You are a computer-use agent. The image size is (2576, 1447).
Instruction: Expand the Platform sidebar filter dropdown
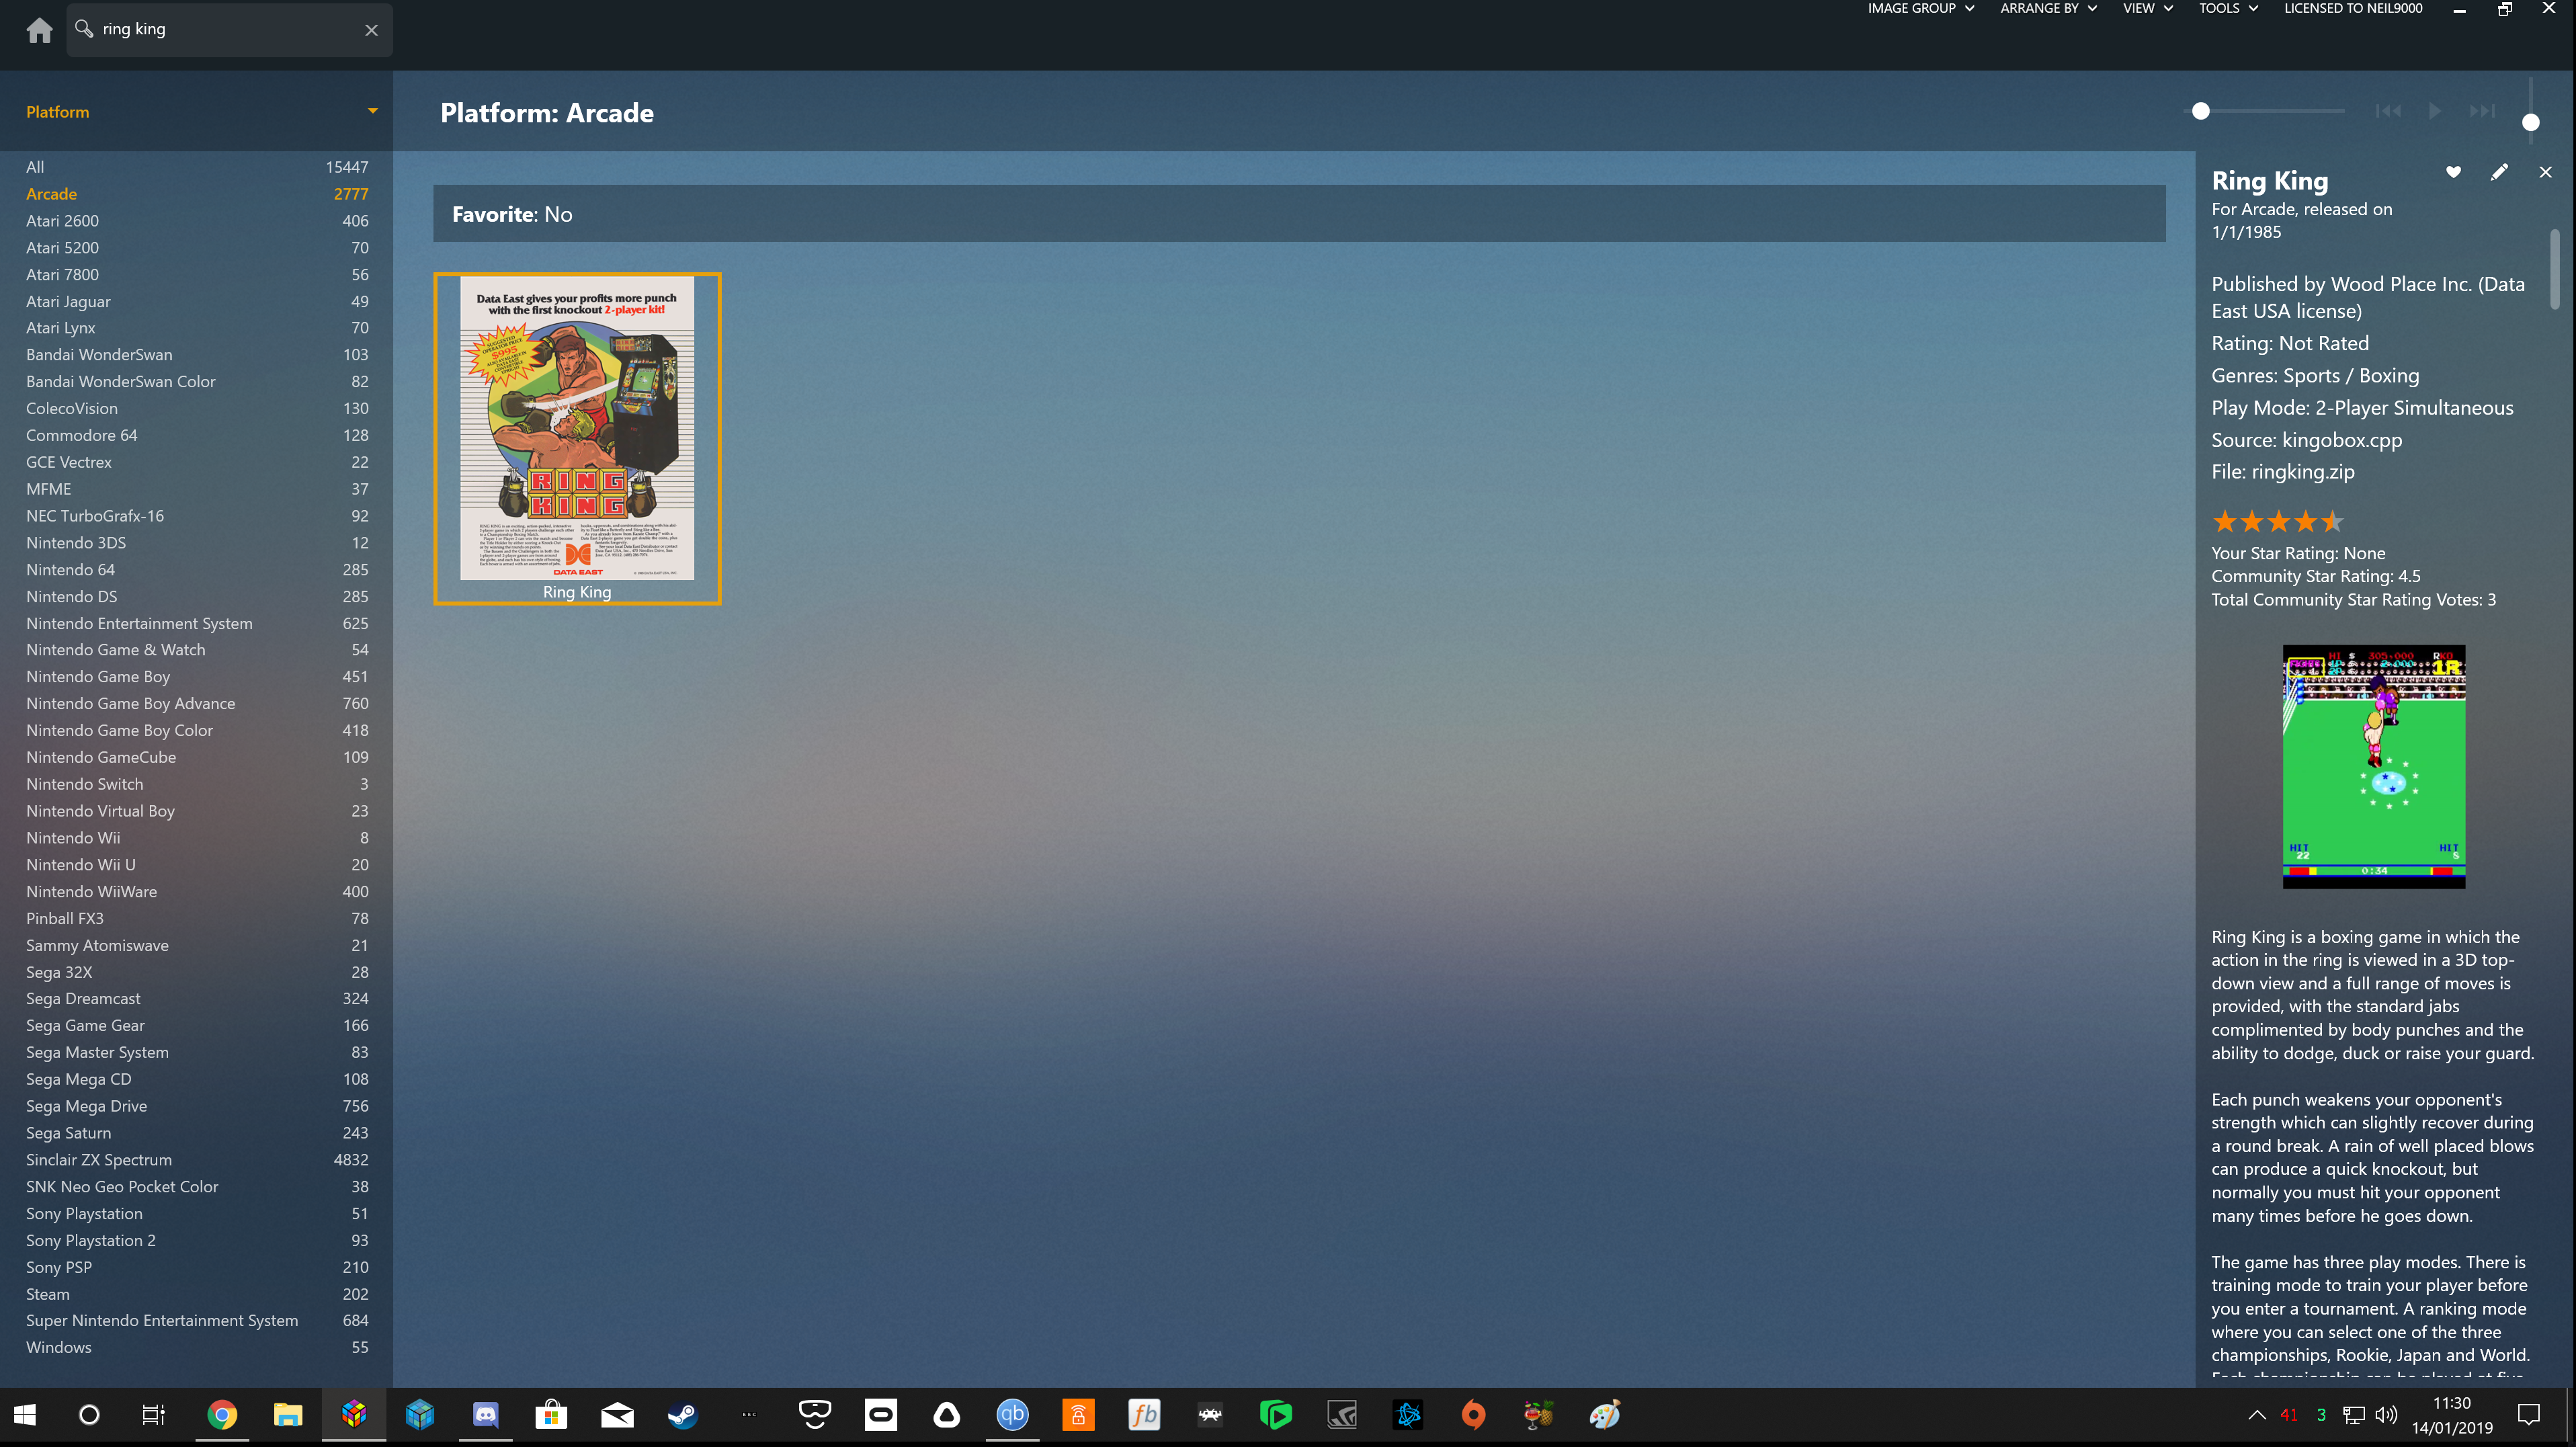pos(372,111)
